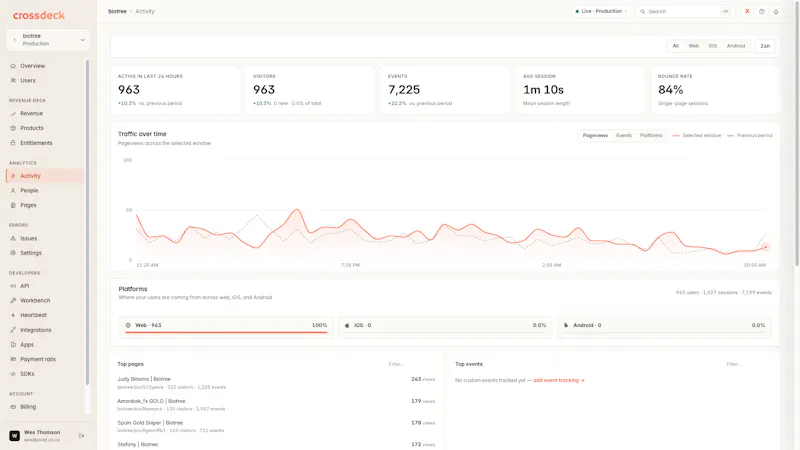Click the Web · 963 platform bar

click(226, 326)
